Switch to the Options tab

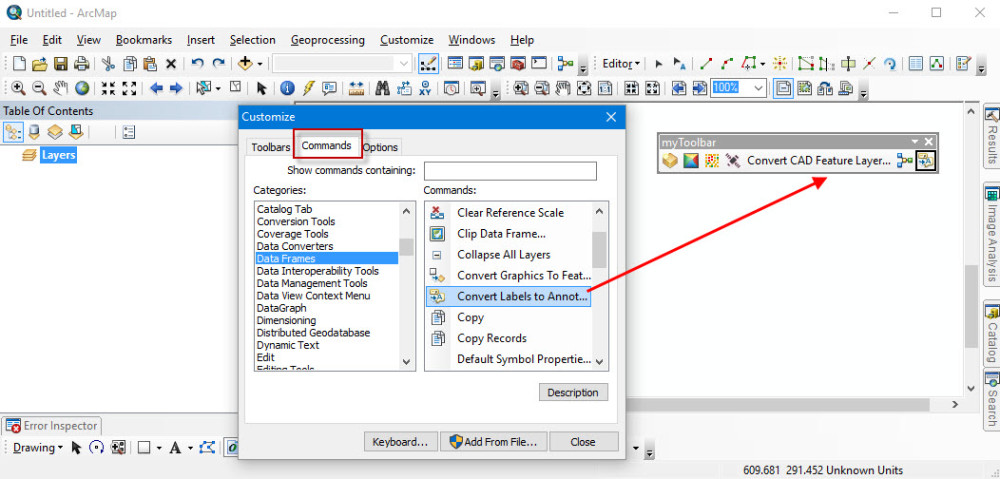pyautogui.click(x=381, y=147)
